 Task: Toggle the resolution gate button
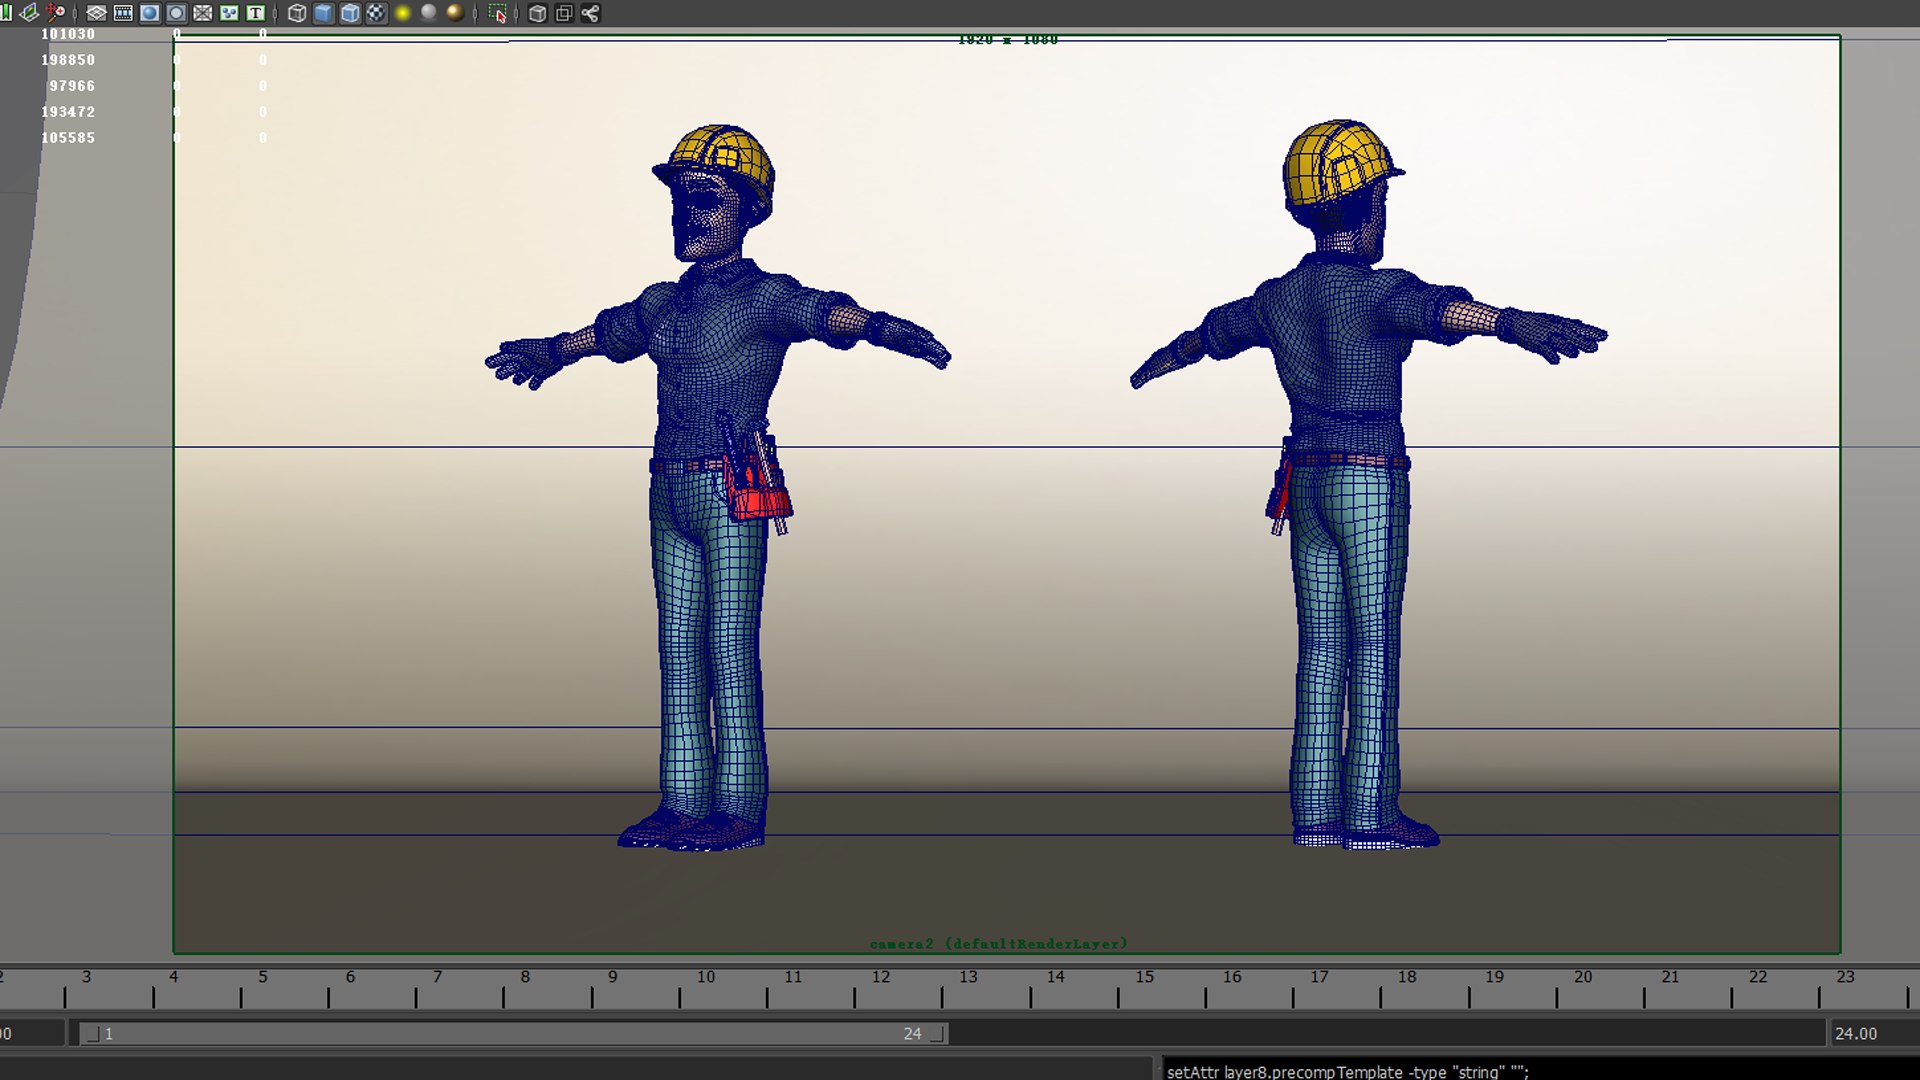[150, 13]
